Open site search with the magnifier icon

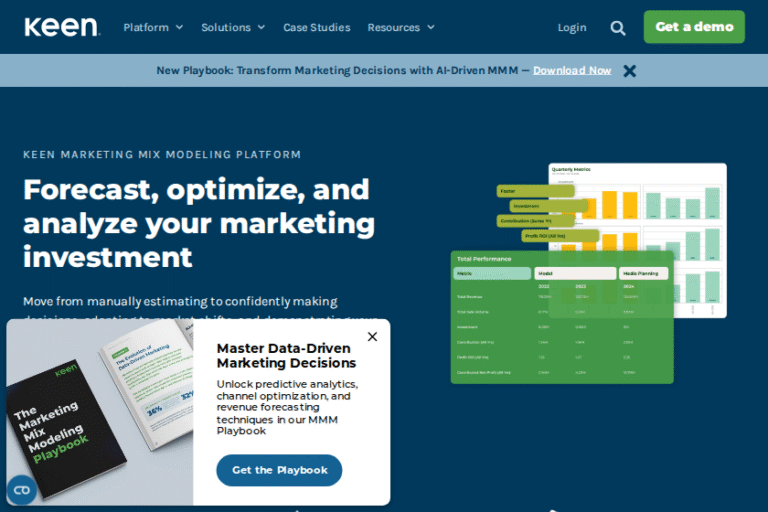pyautogui.click(x=618, y=28)
